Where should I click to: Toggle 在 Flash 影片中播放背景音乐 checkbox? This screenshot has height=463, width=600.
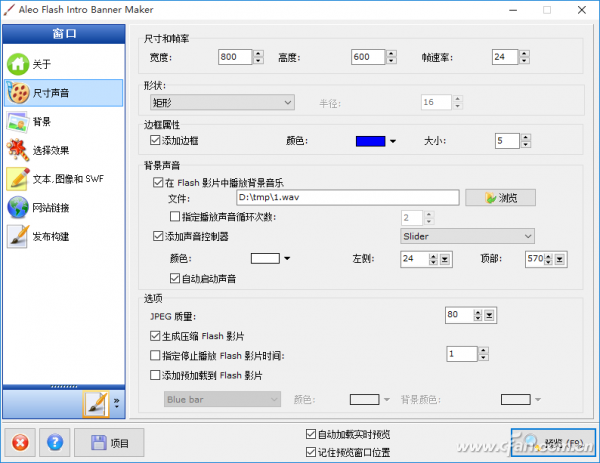point(158,182)
